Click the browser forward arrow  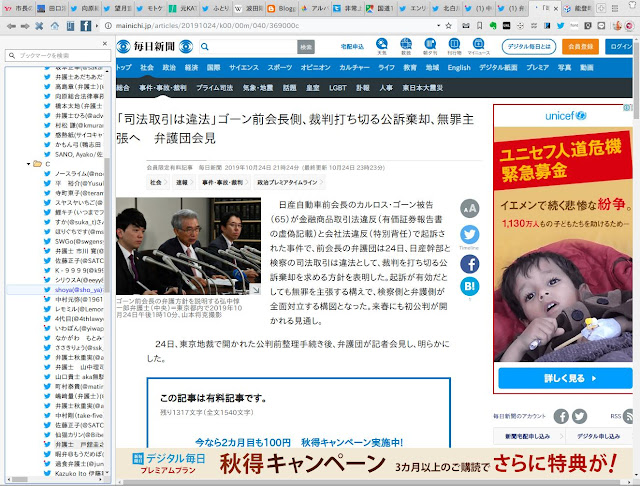pos(25,26)
